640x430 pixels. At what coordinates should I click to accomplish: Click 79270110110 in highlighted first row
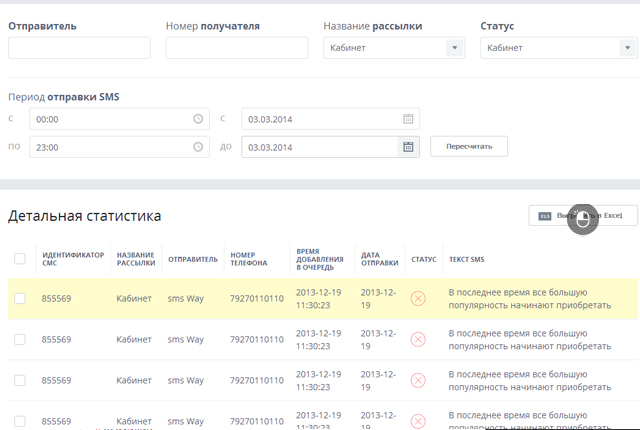coord(257,298)
